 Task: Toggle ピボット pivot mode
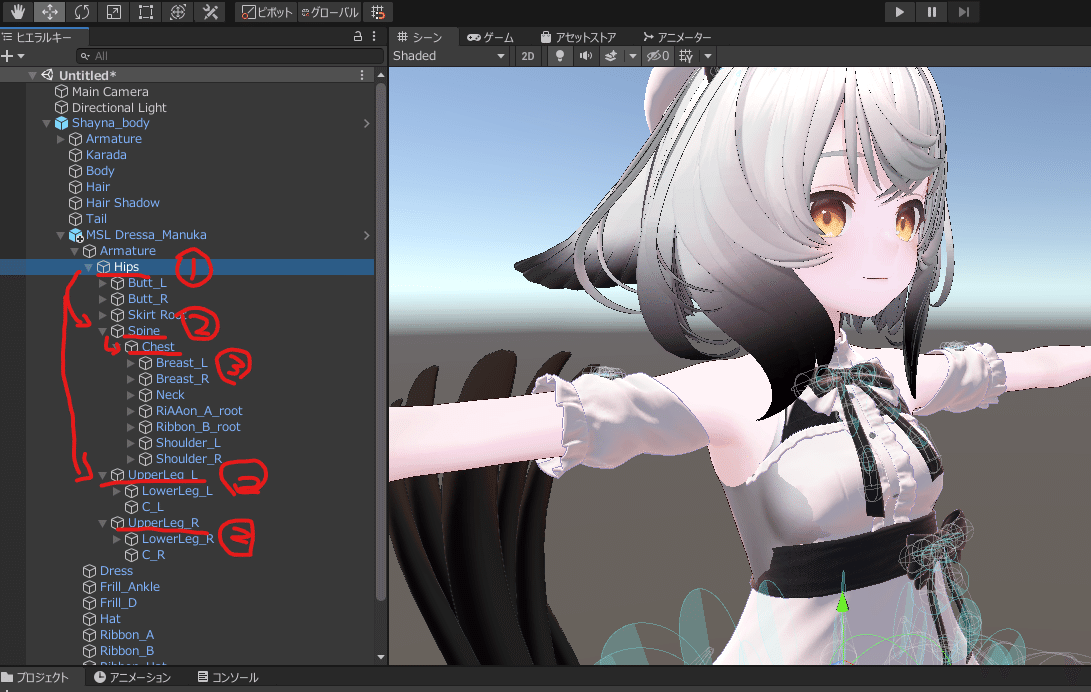tap(264, 13)
